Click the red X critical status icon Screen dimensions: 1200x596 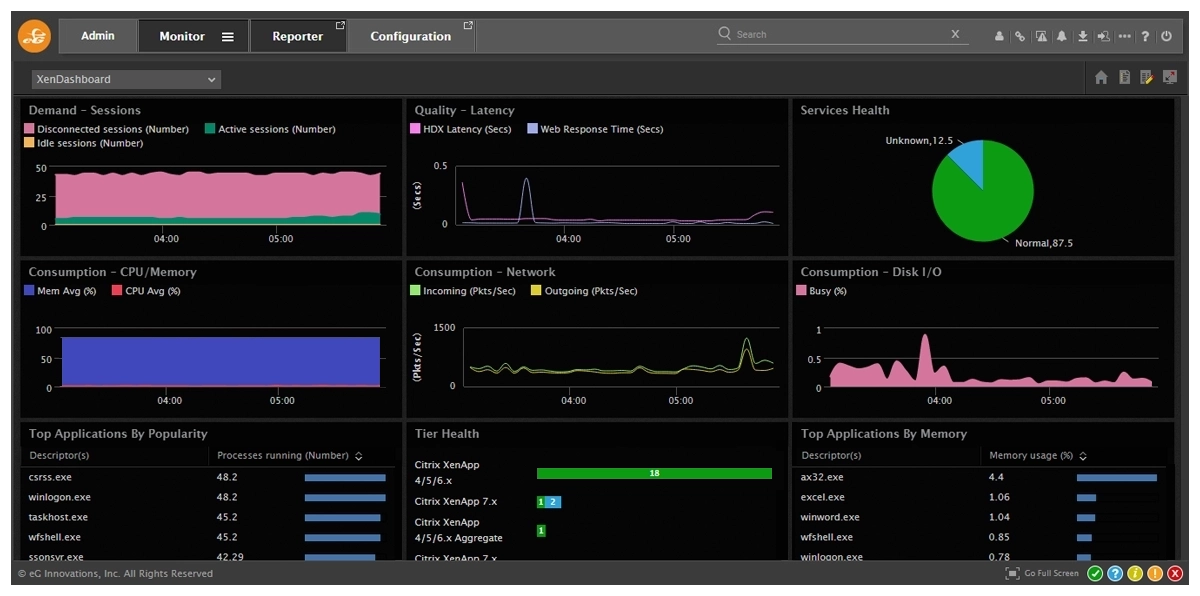[1175, 574]
